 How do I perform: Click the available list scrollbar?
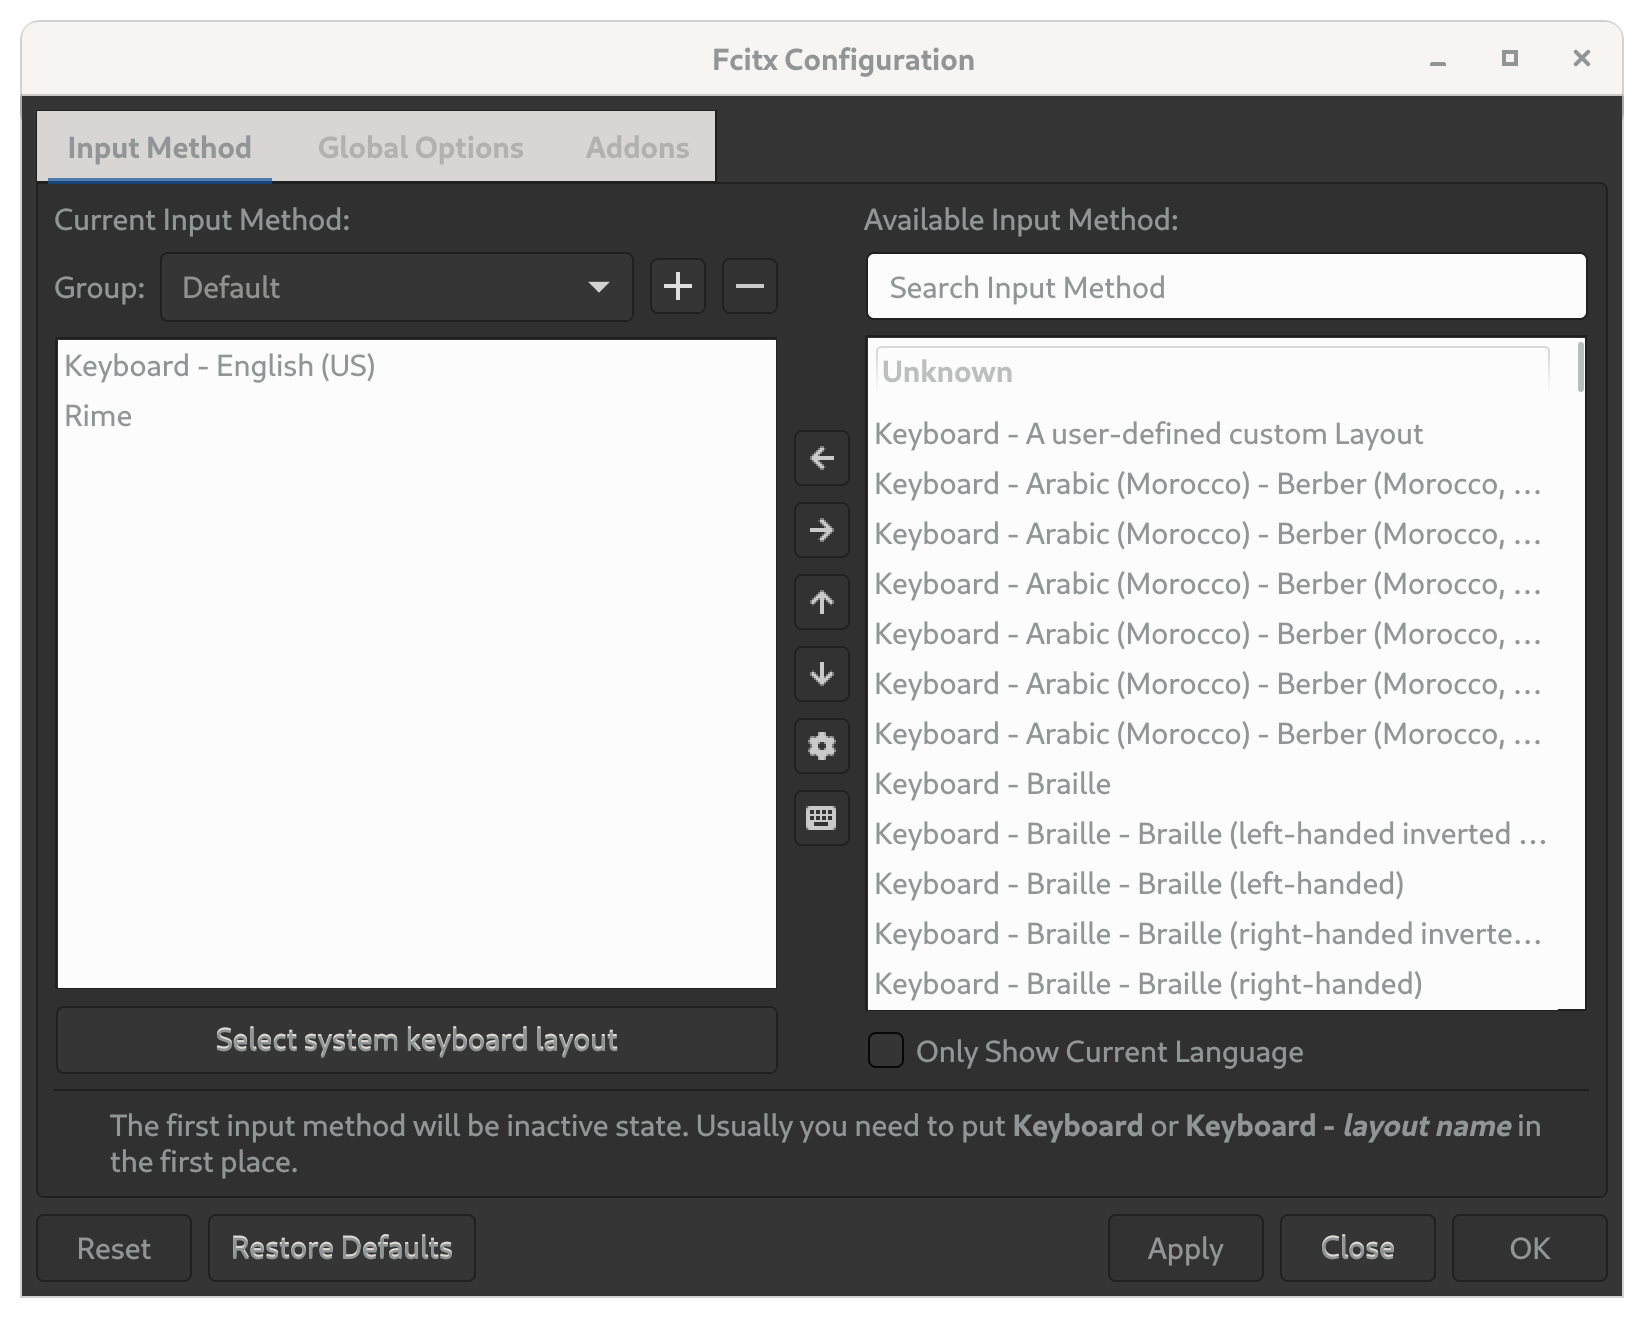click(x=1580, y=368)
